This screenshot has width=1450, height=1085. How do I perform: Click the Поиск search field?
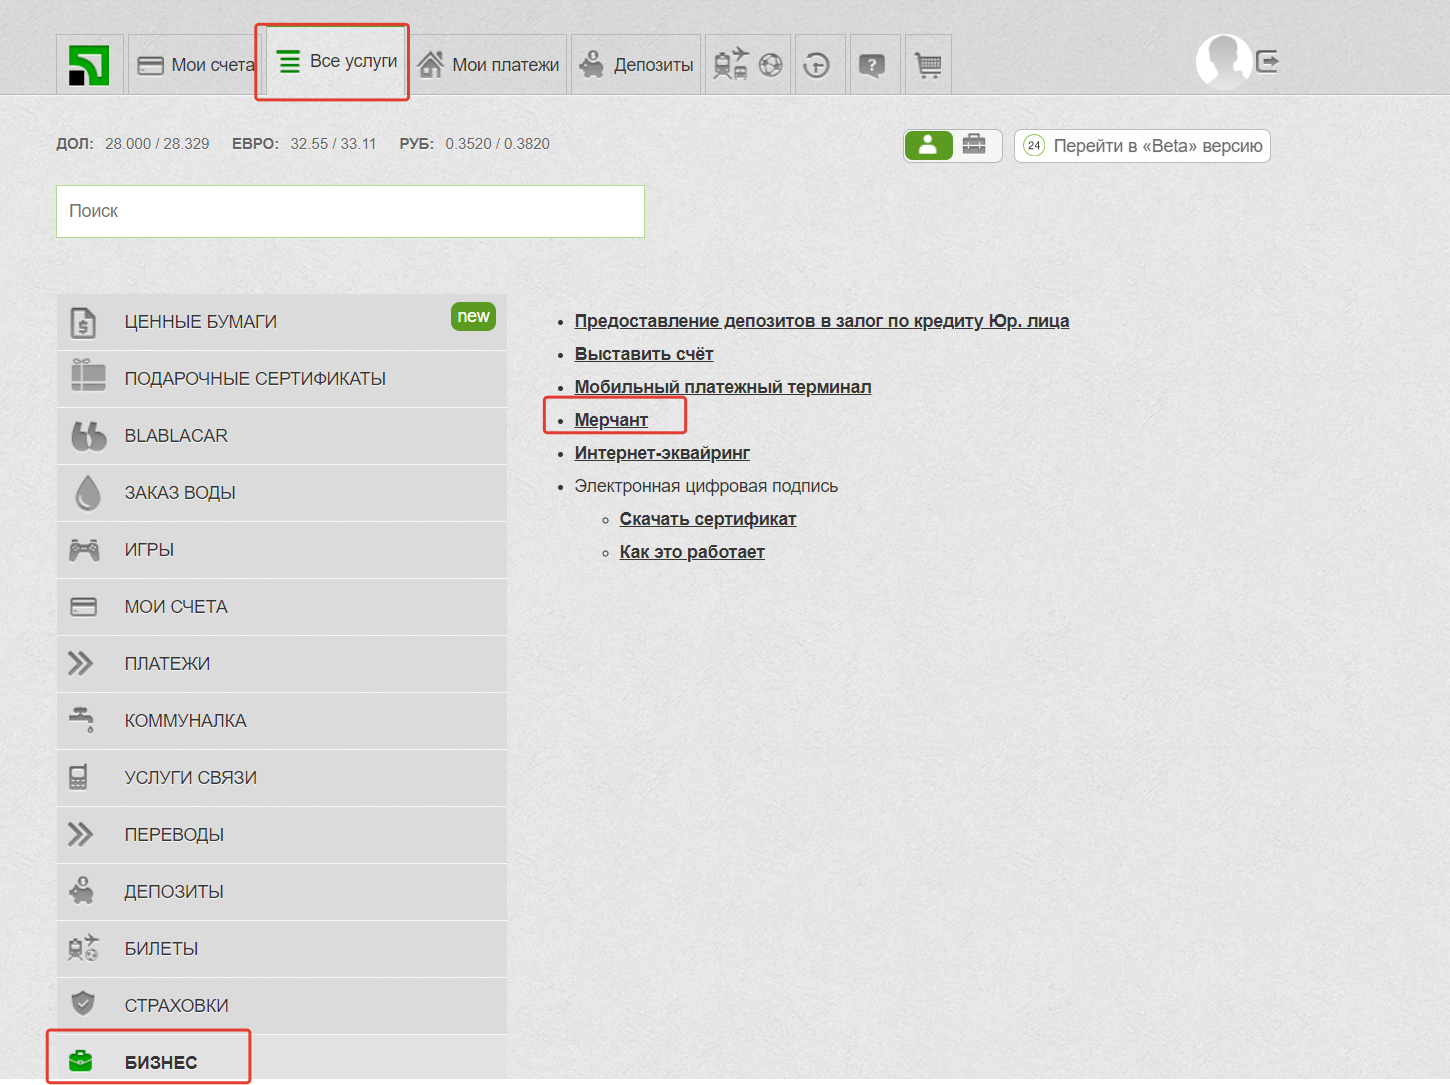tap(350, 211)
